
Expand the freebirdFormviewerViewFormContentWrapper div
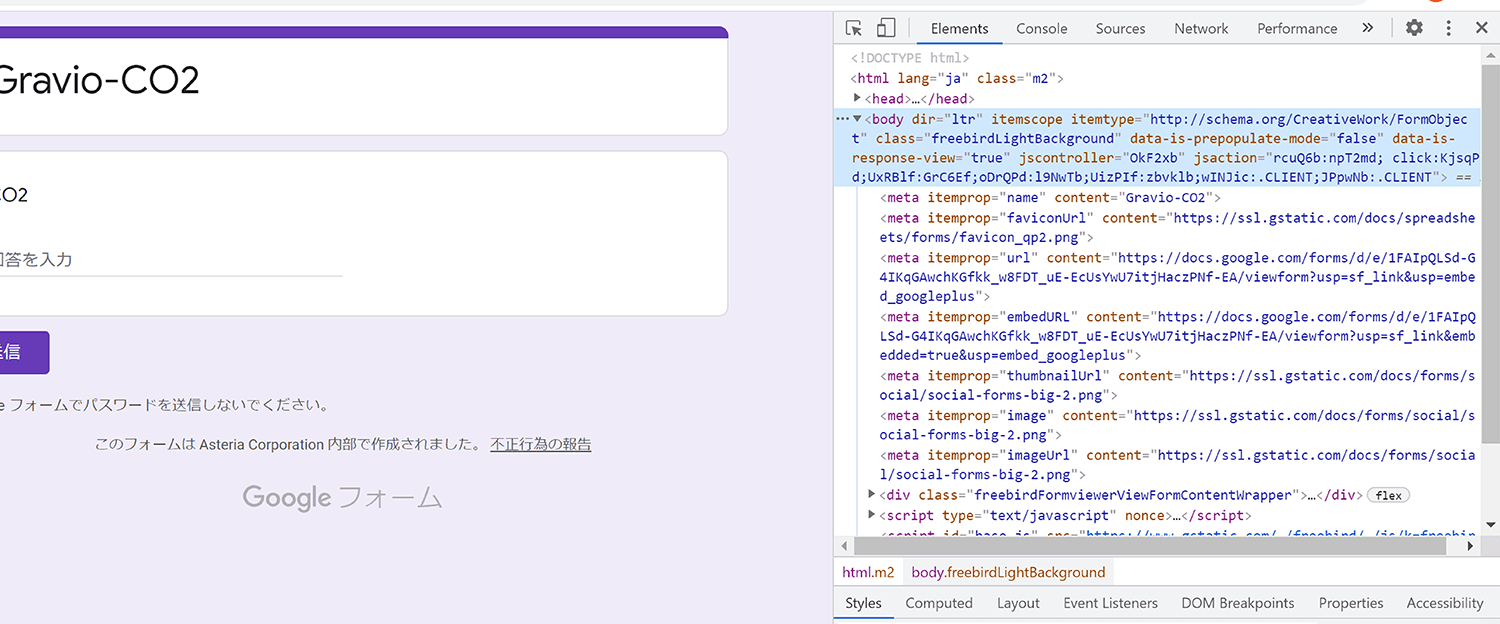point(872,495)
